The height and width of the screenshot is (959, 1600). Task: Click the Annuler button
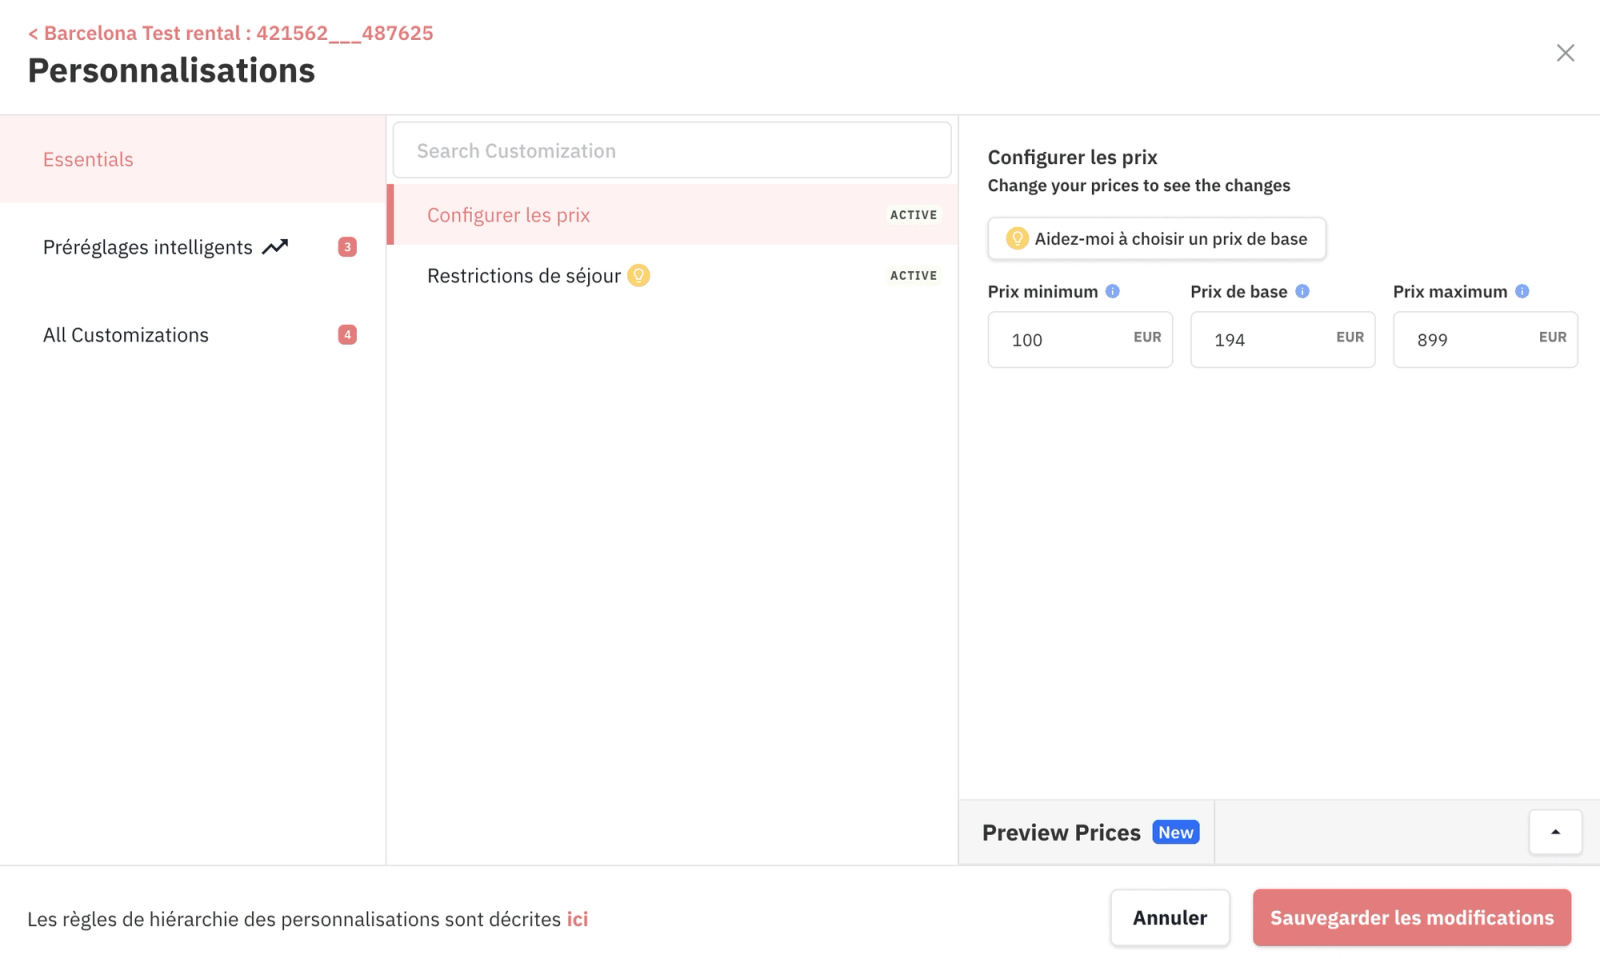(1170, 918)
